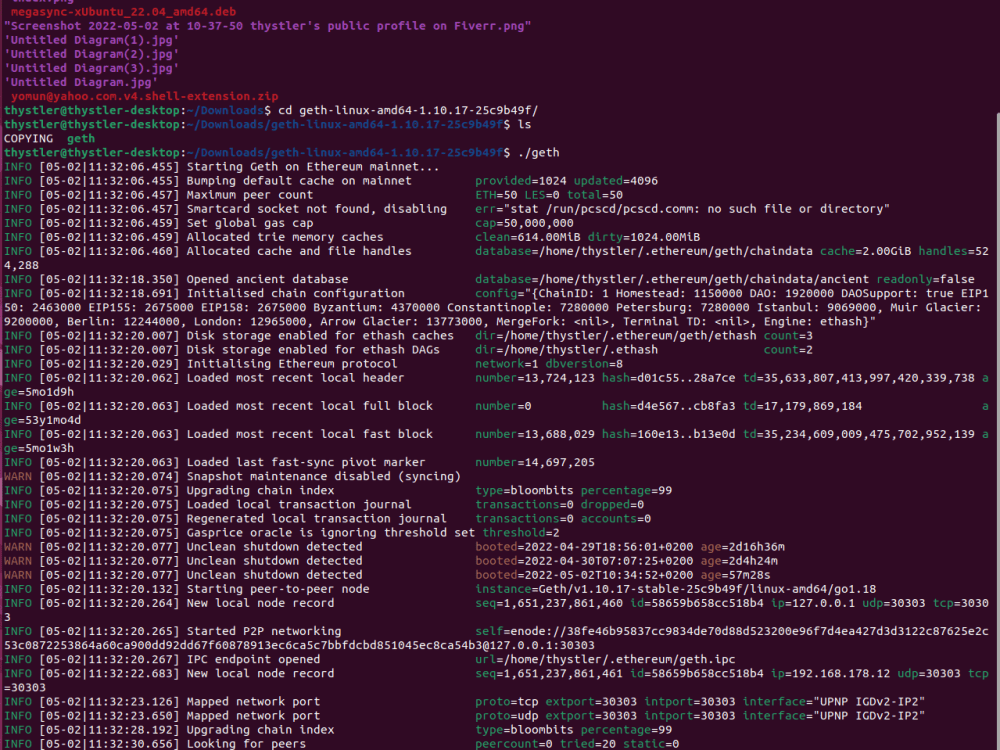Select the 'number=14,697,205' pivot value
This screenshot has height=750, width=1000.
tap(534, 462)
